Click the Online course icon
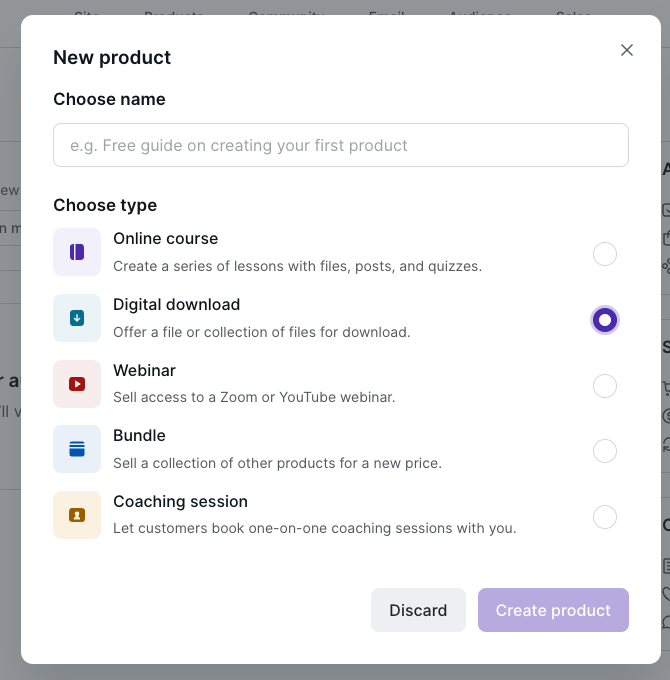The image size is (670, 680). coord(77,252)
